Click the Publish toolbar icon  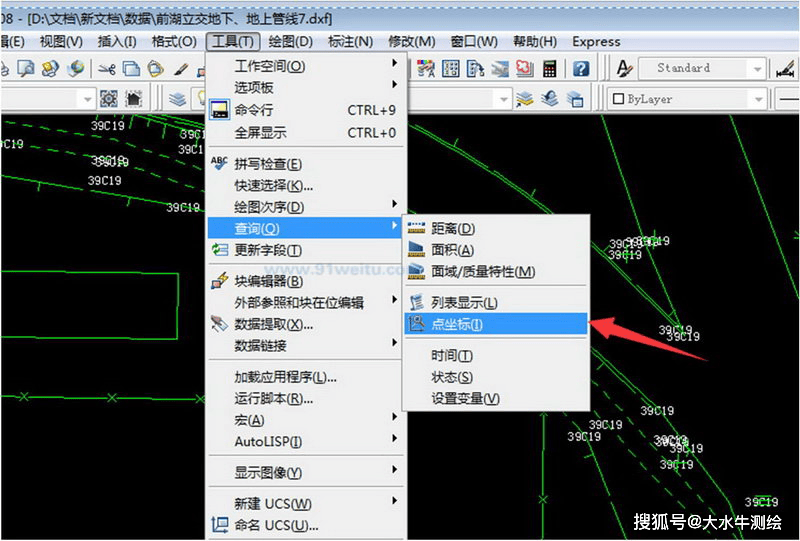point(51,68)
